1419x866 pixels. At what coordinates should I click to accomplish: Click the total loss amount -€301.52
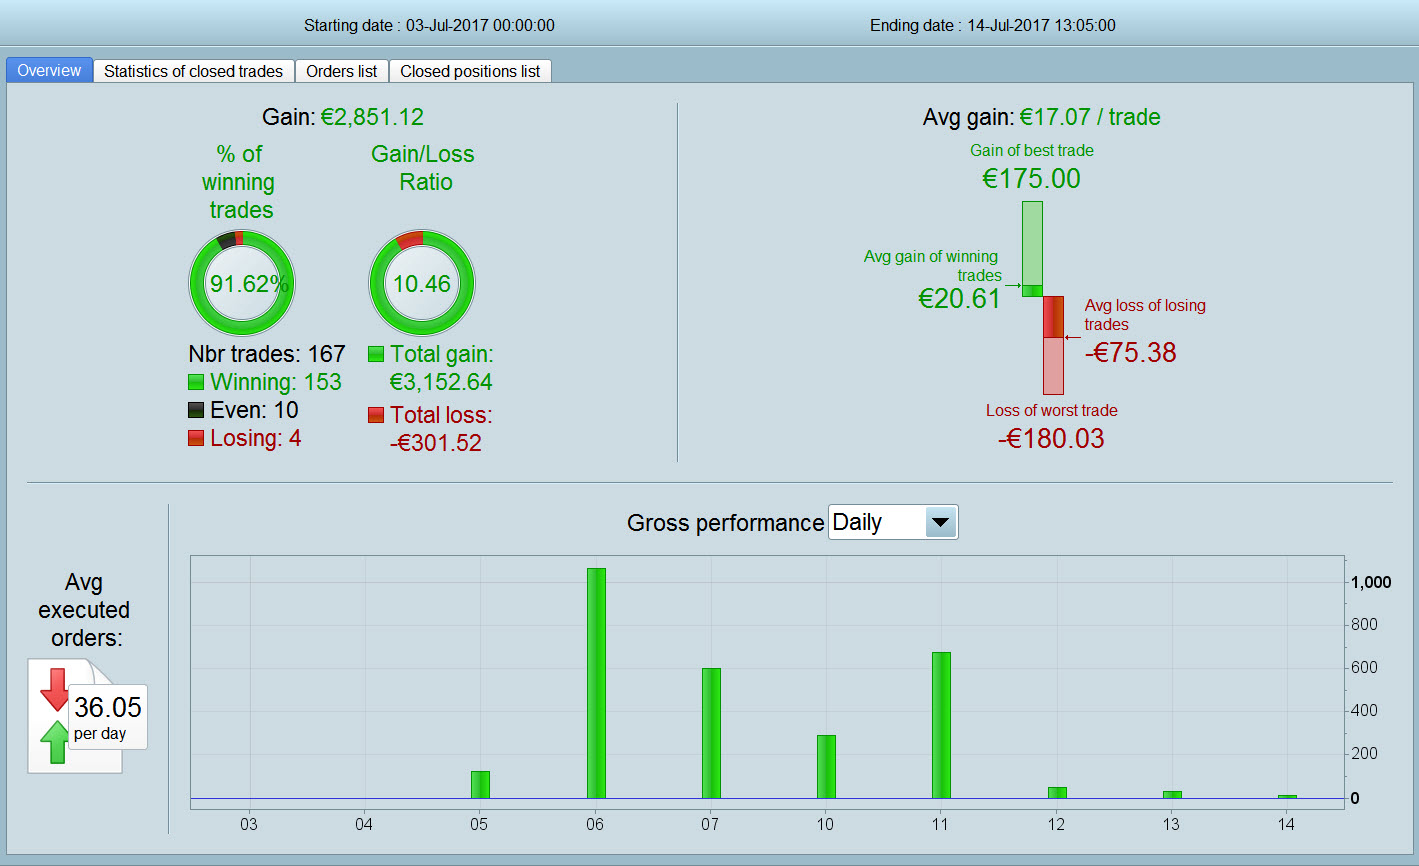coord(436,443)
